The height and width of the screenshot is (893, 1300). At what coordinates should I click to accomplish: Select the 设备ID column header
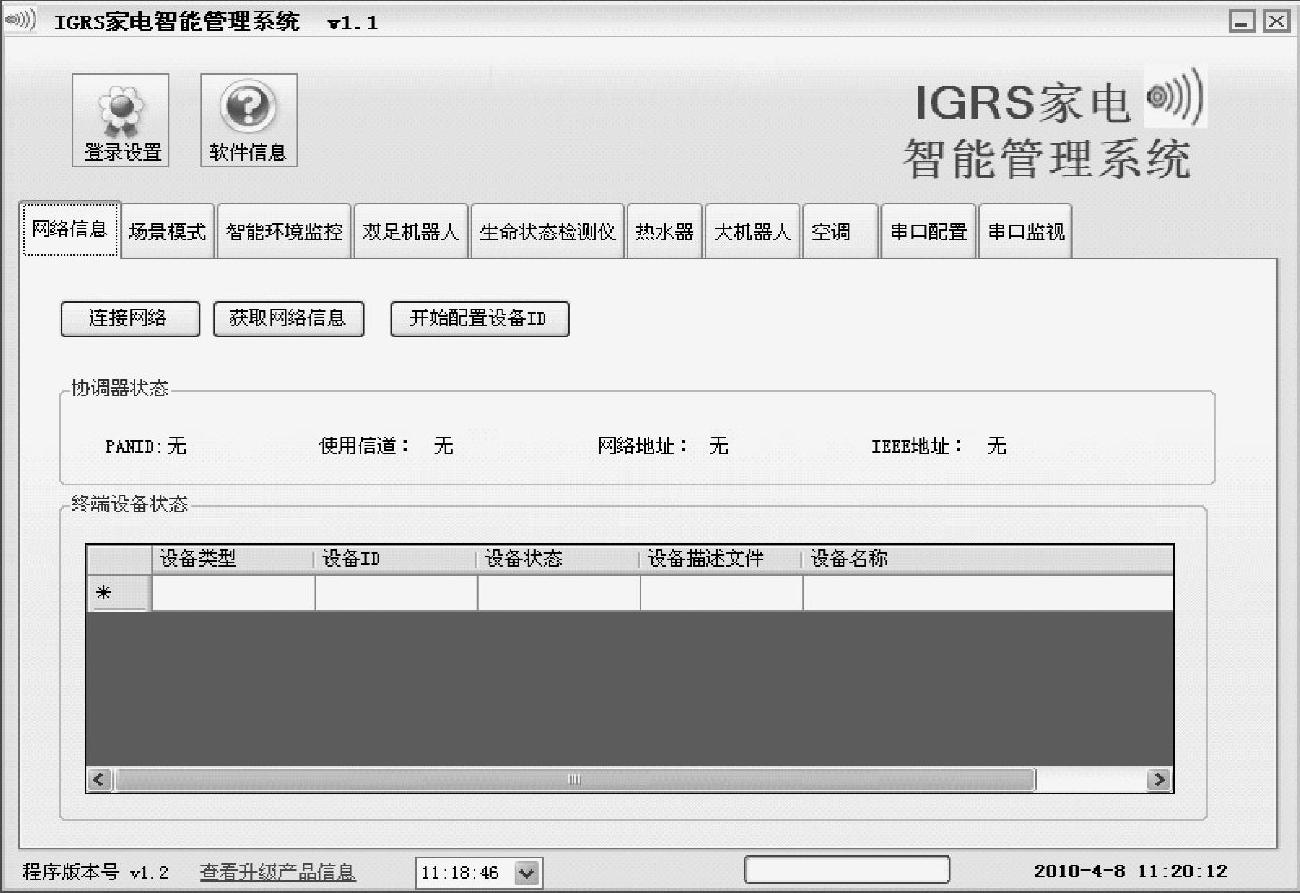(396, 560)
